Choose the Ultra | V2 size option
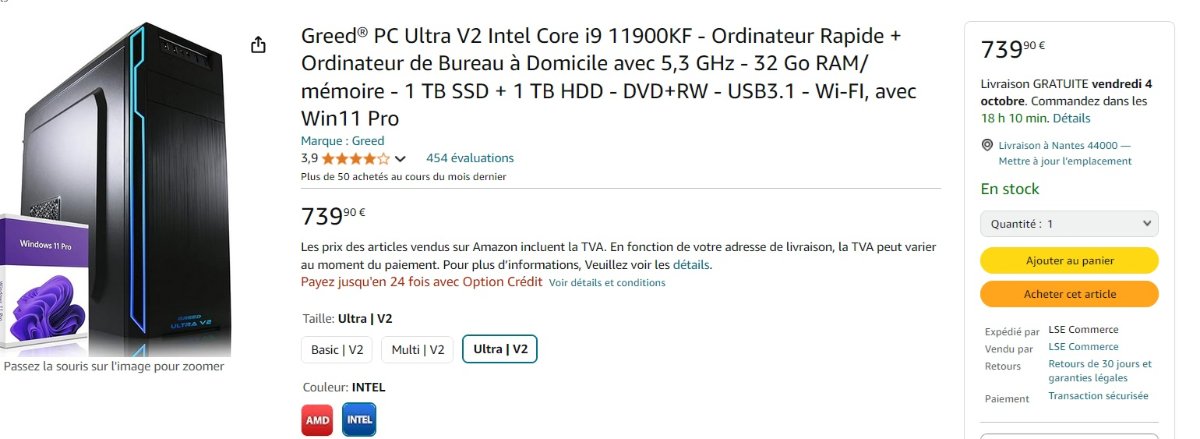The height and width of the screenshot is (439, 1200). 500,349
